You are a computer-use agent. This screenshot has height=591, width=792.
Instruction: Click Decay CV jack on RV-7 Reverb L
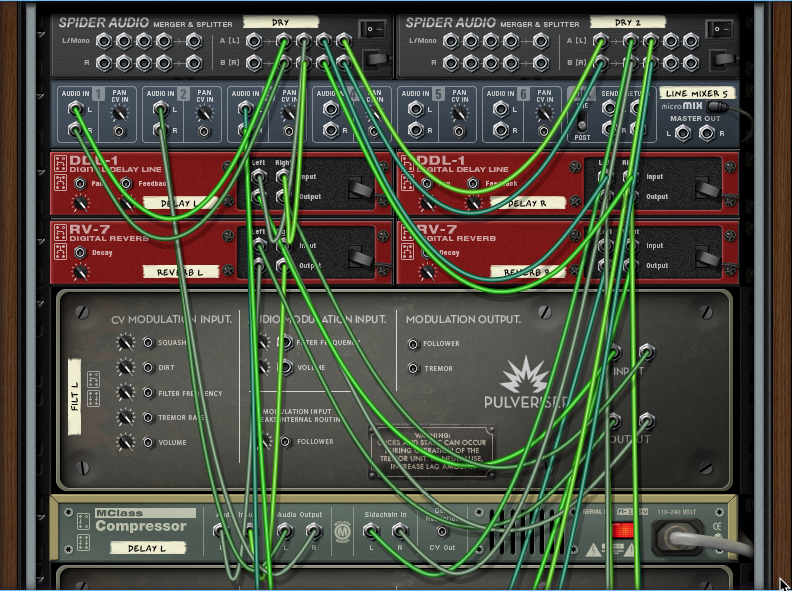(x=80, y=252)
